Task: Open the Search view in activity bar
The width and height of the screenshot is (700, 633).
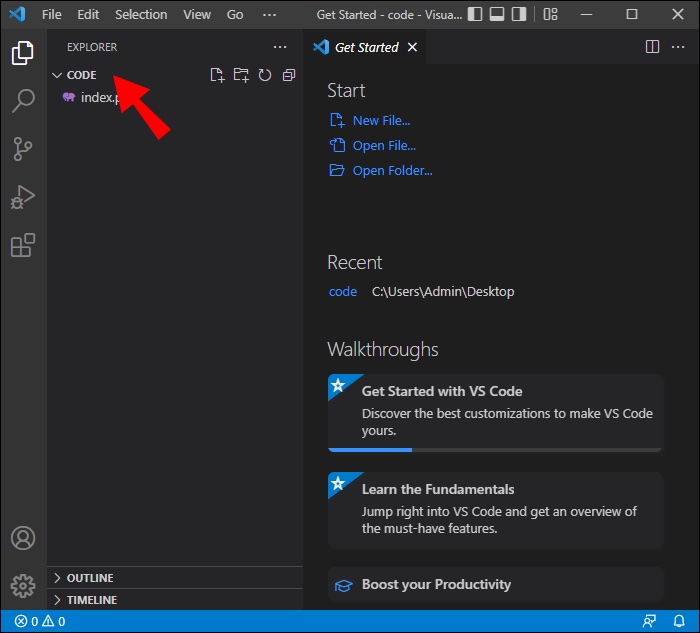Action: pos(23,101)
